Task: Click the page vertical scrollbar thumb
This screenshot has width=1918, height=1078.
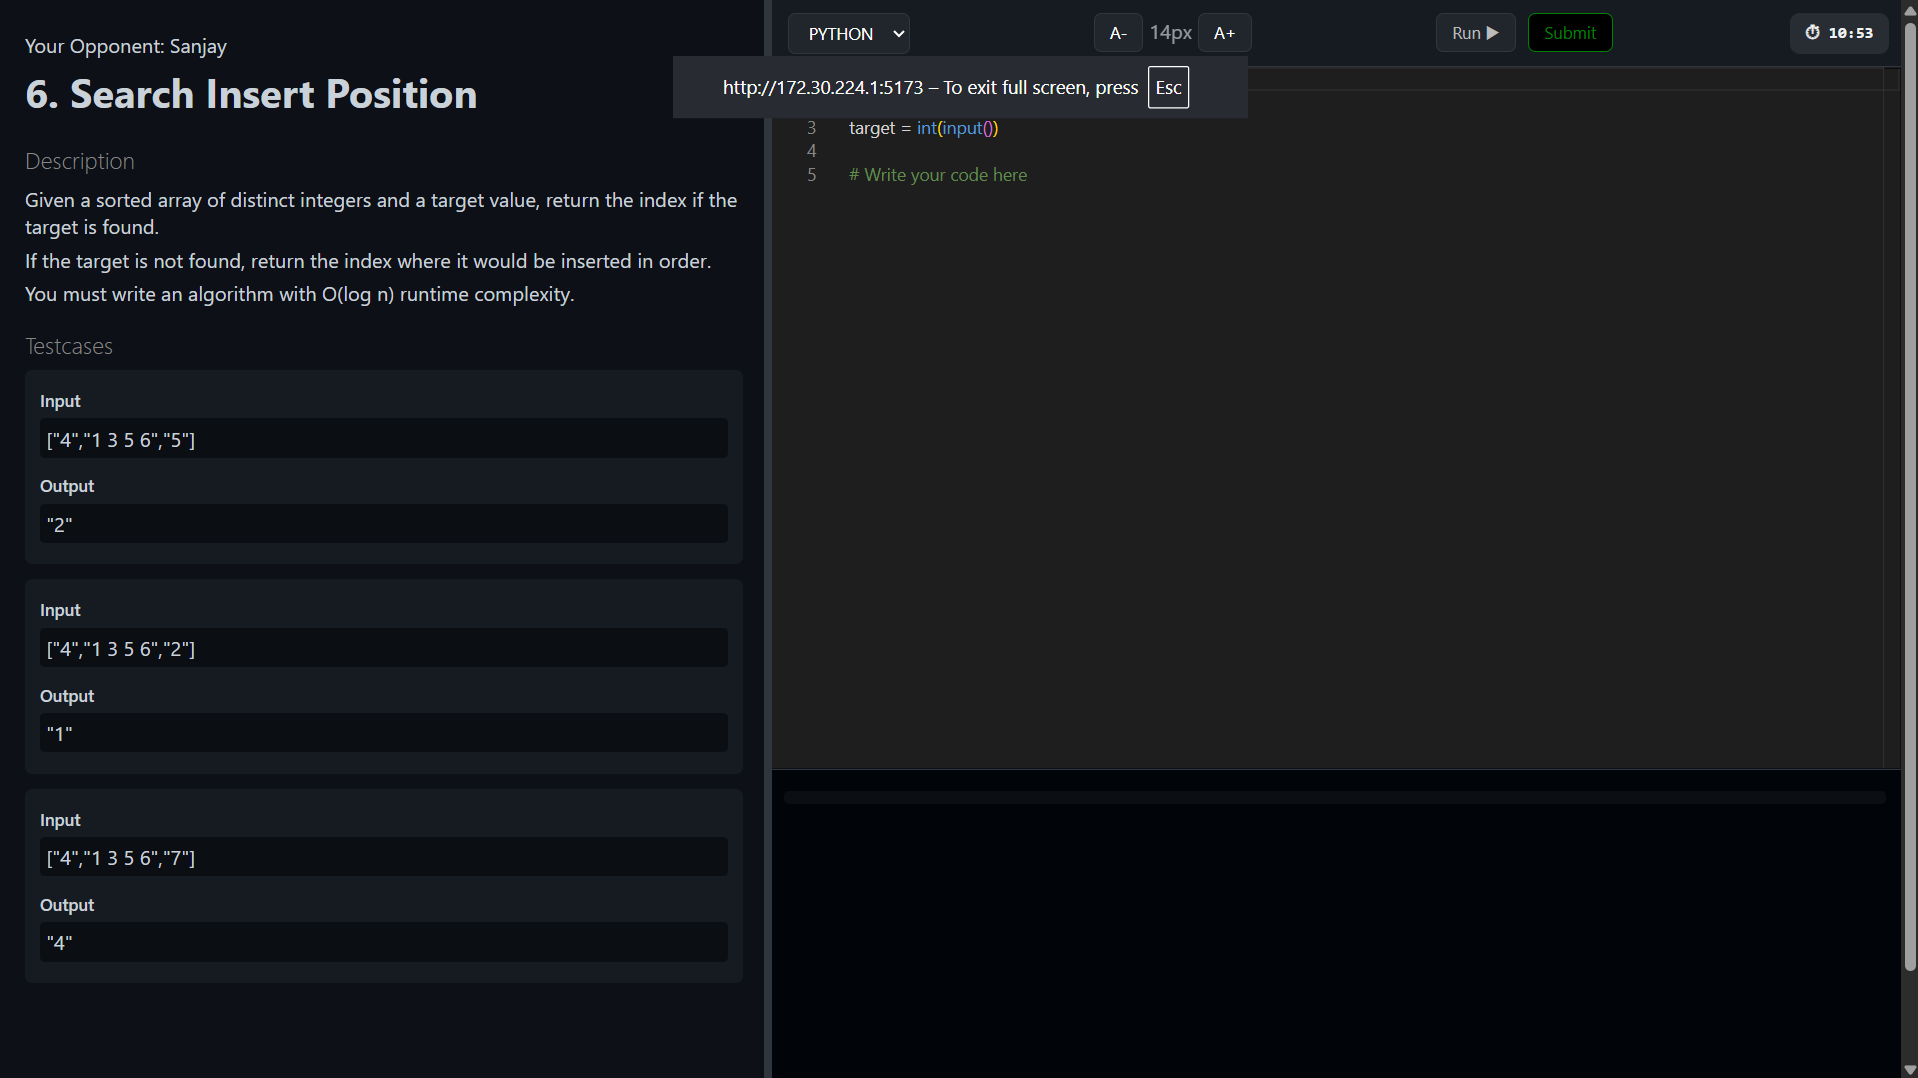Action: tap(1910, 495)
